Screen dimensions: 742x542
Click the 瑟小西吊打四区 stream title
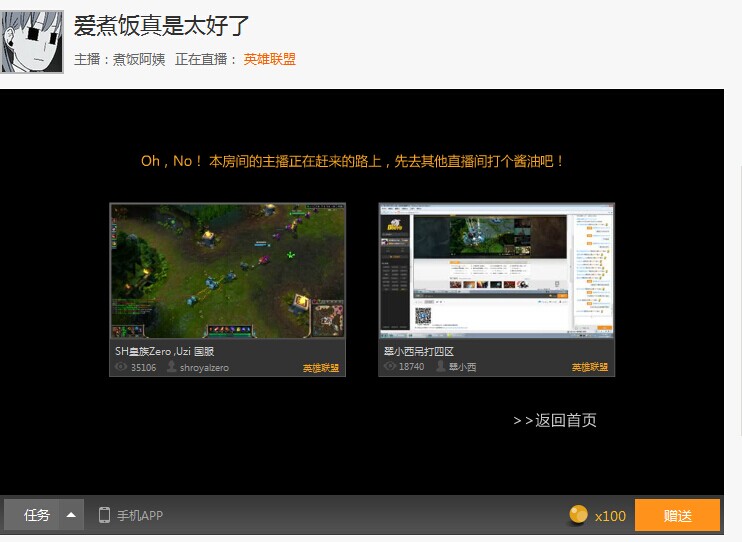coord(419,351)
